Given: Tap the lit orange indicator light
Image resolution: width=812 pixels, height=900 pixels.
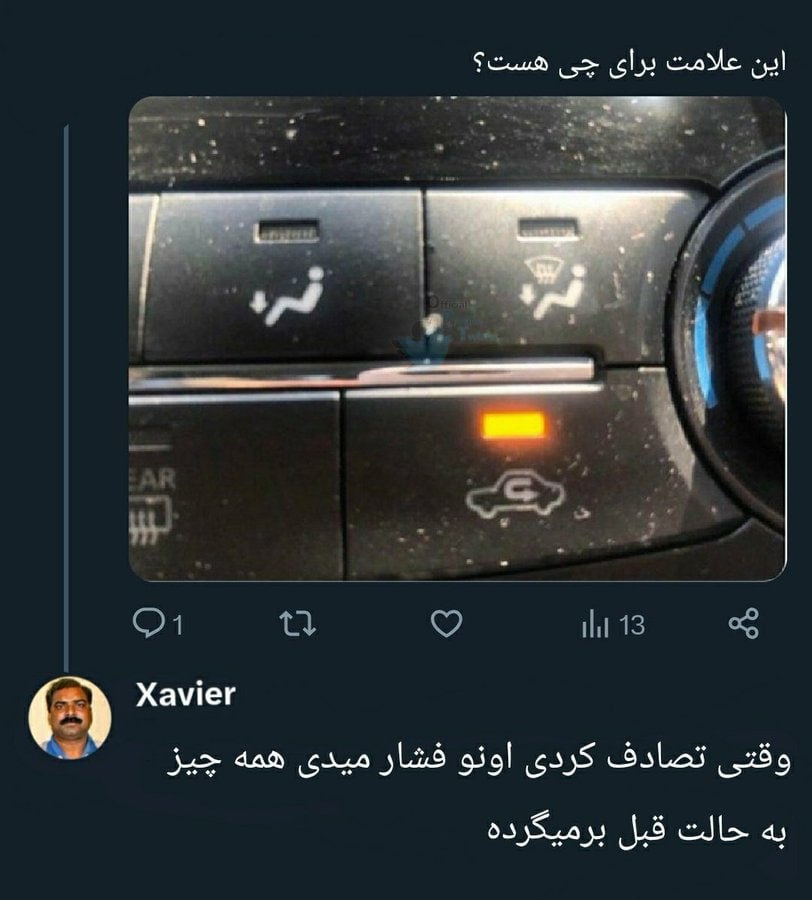Looking at the screenshot, I should (514, 425).
